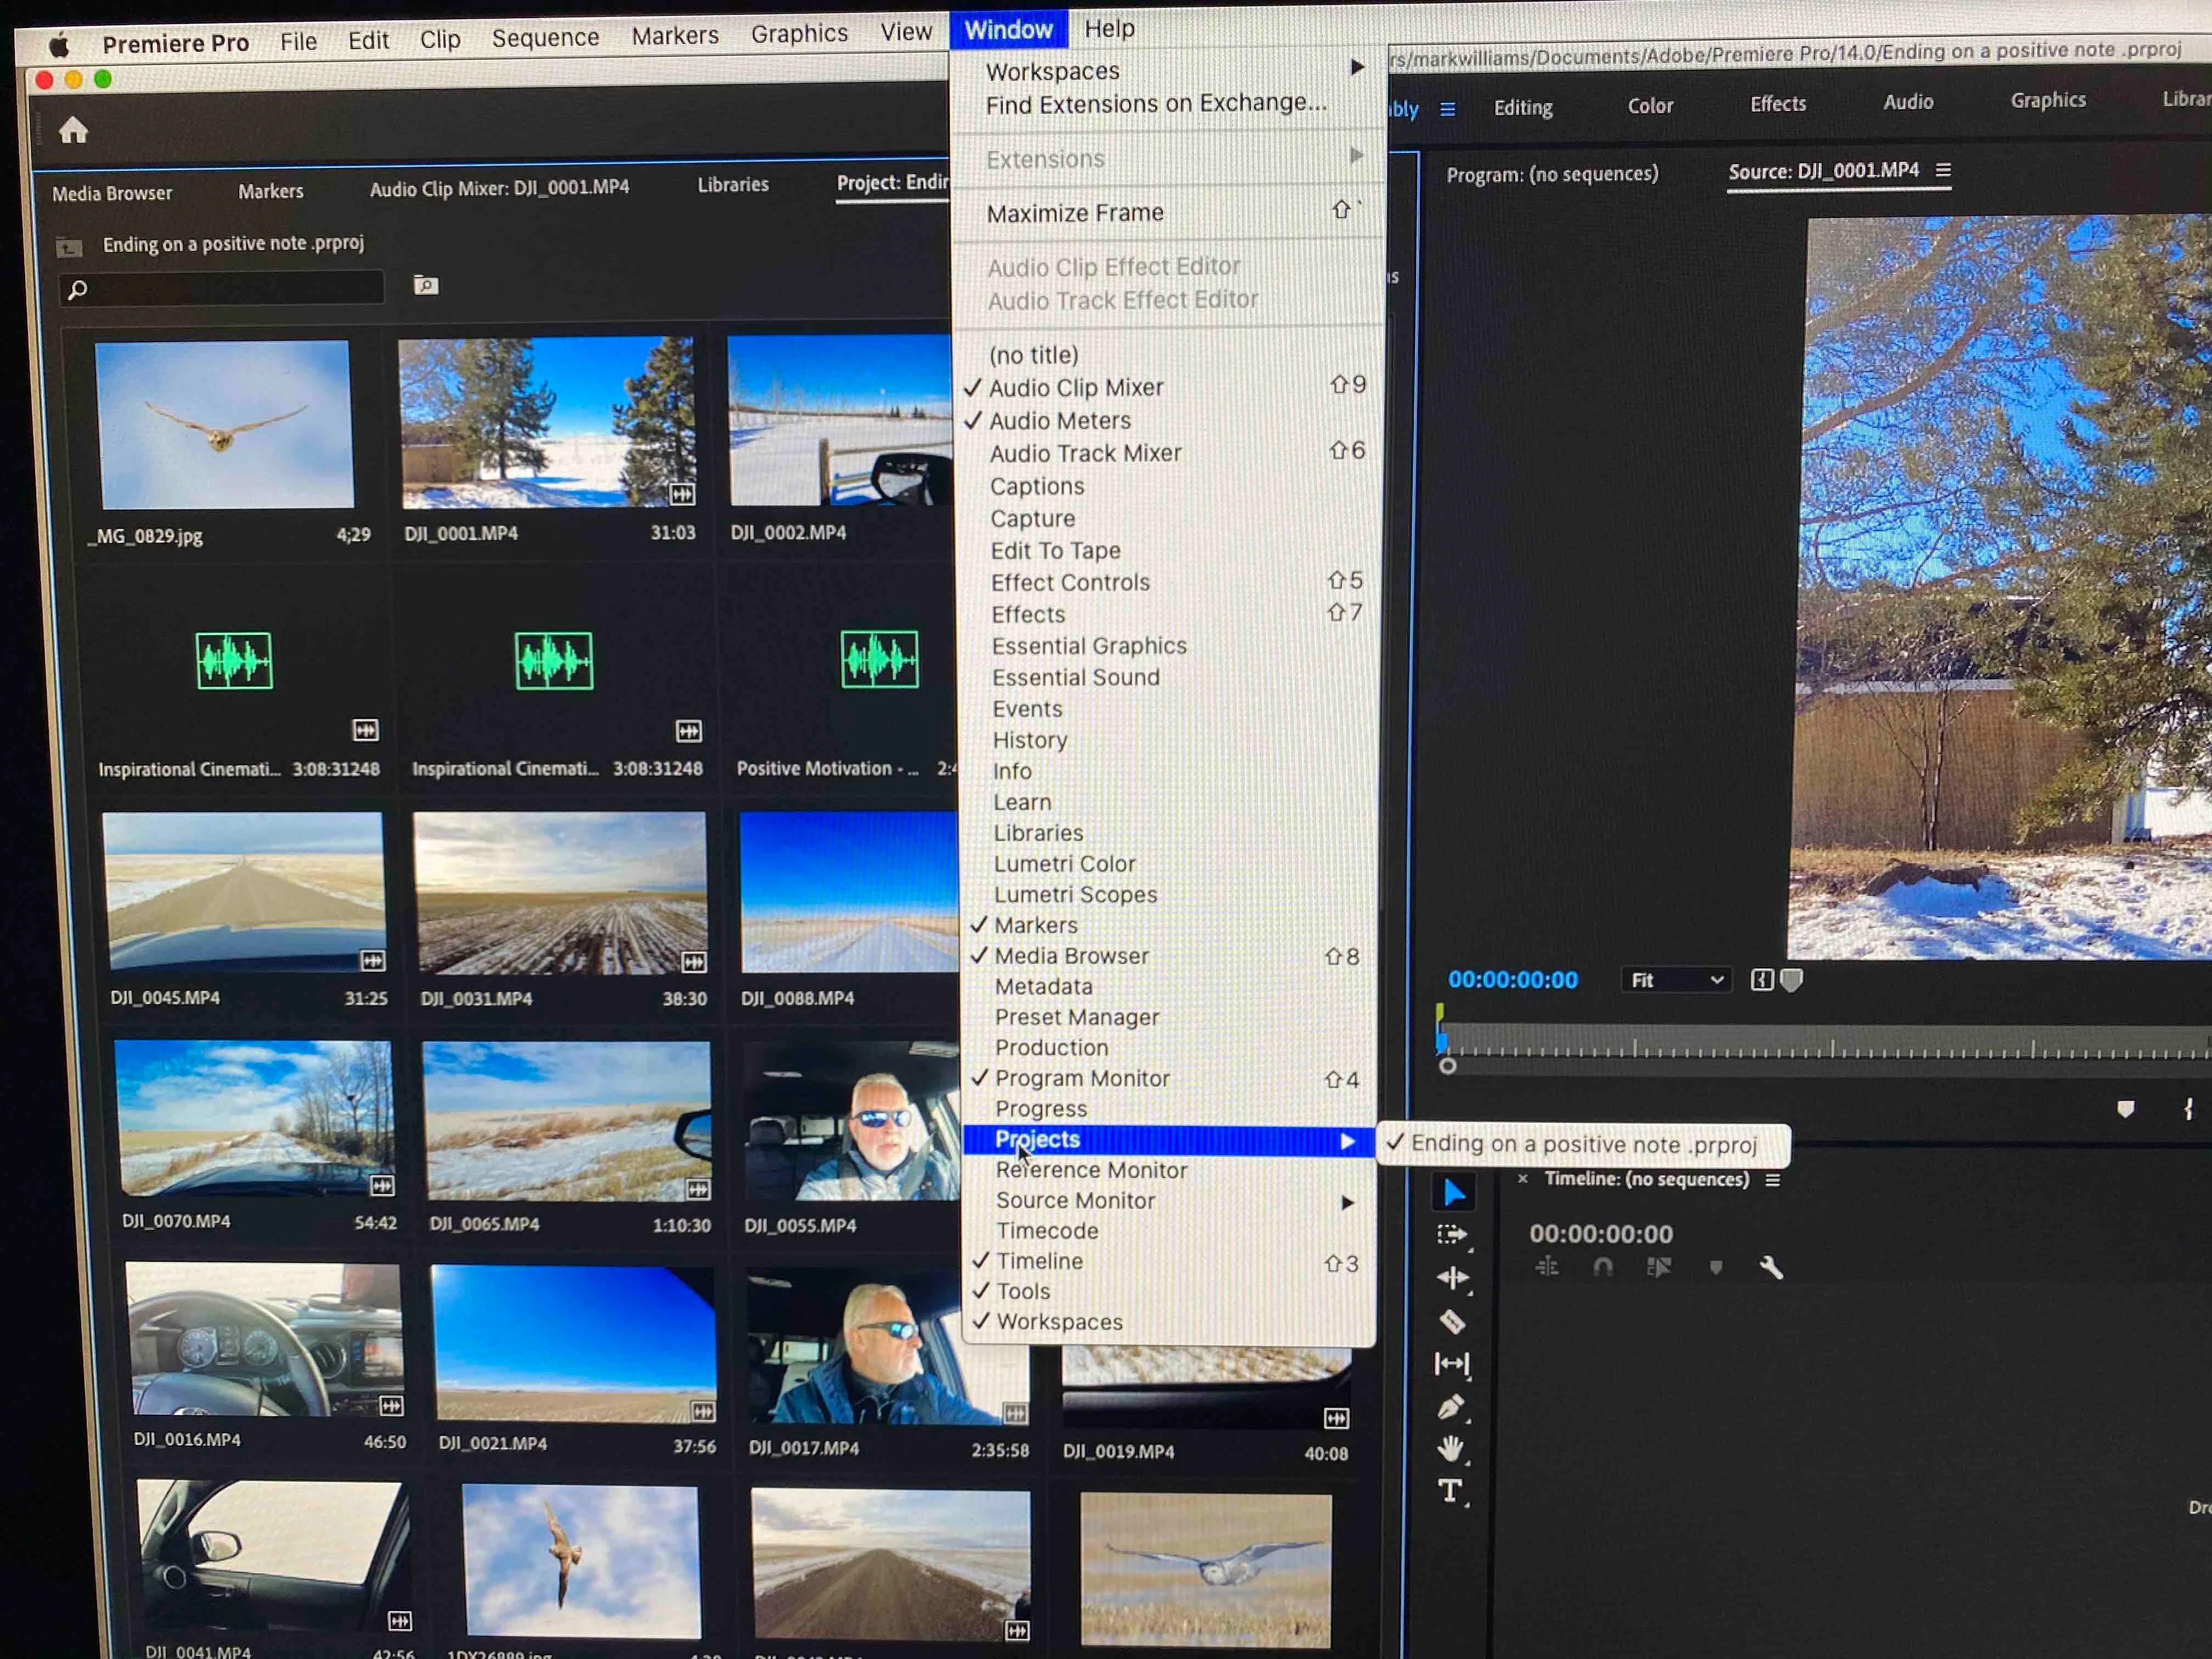Screen dimensions: 2212x1659
Task: Click Find Extensions on Exchange
Action: click(1156, 104)
